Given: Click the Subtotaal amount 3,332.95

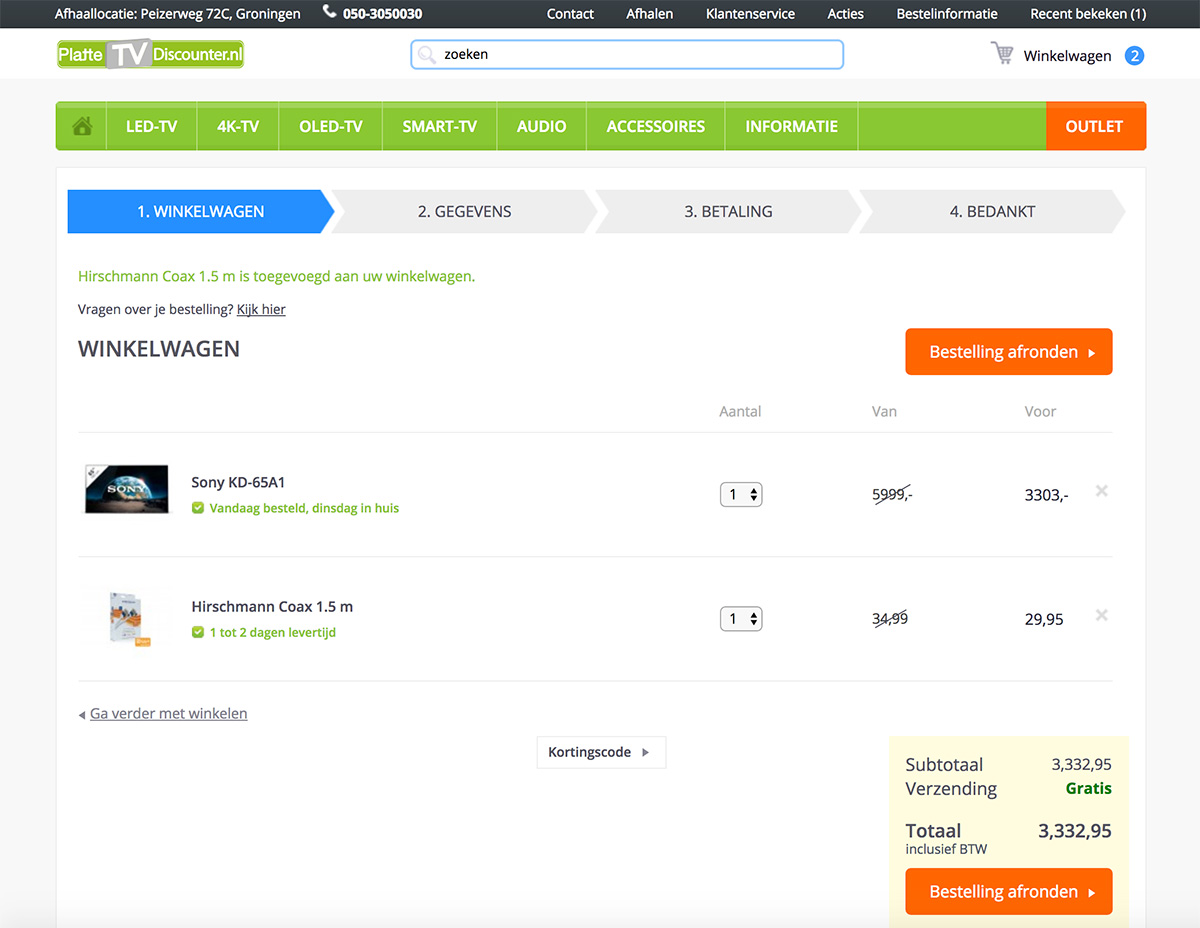Looking at the screenshot, I should [1081, 764].
